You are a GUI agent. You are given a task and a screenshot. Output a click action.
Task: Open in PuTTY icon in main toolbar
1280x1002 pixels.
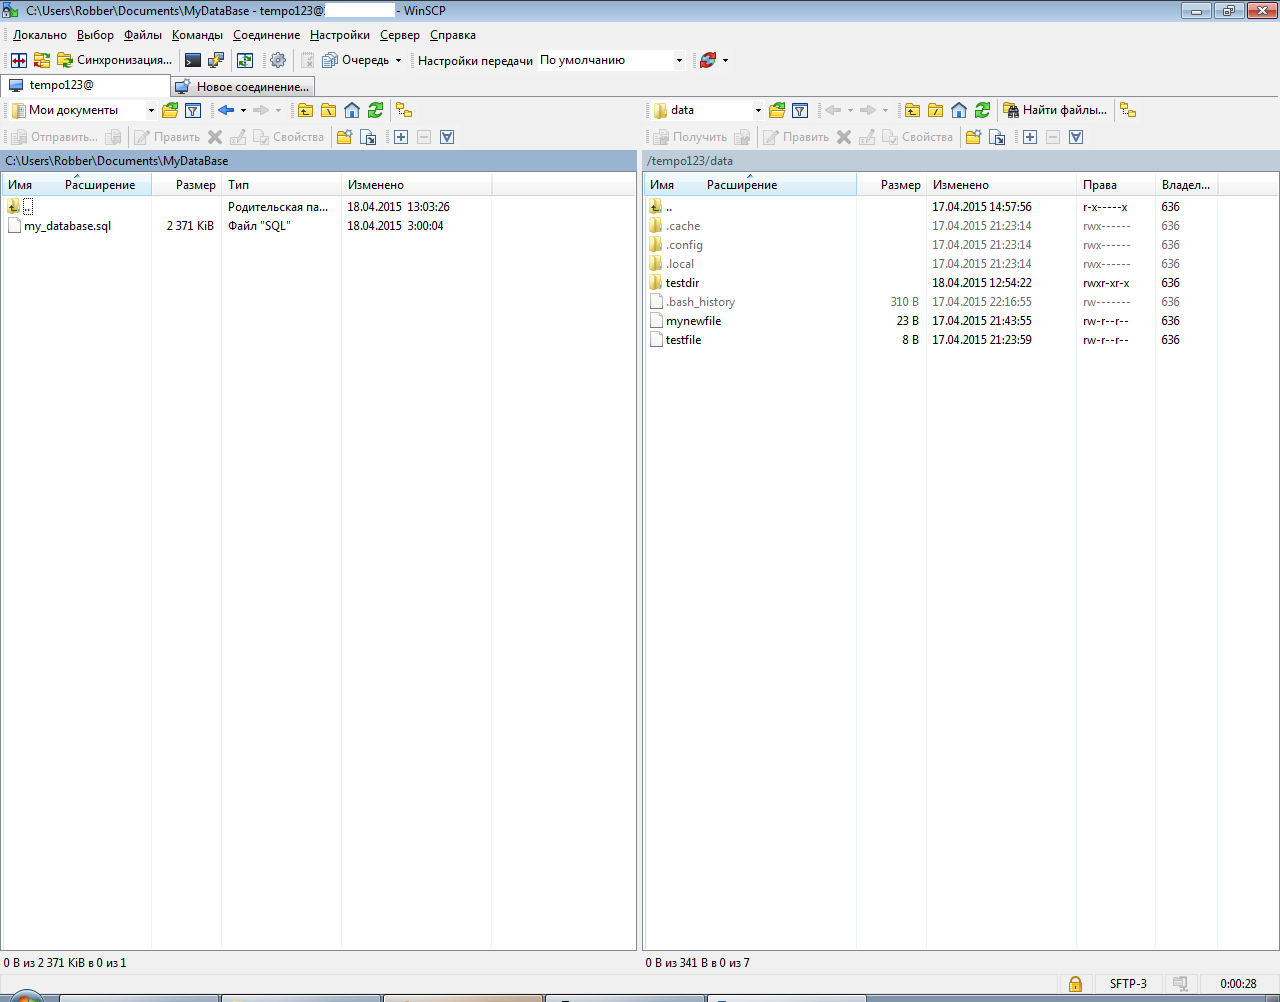point(216,60)
